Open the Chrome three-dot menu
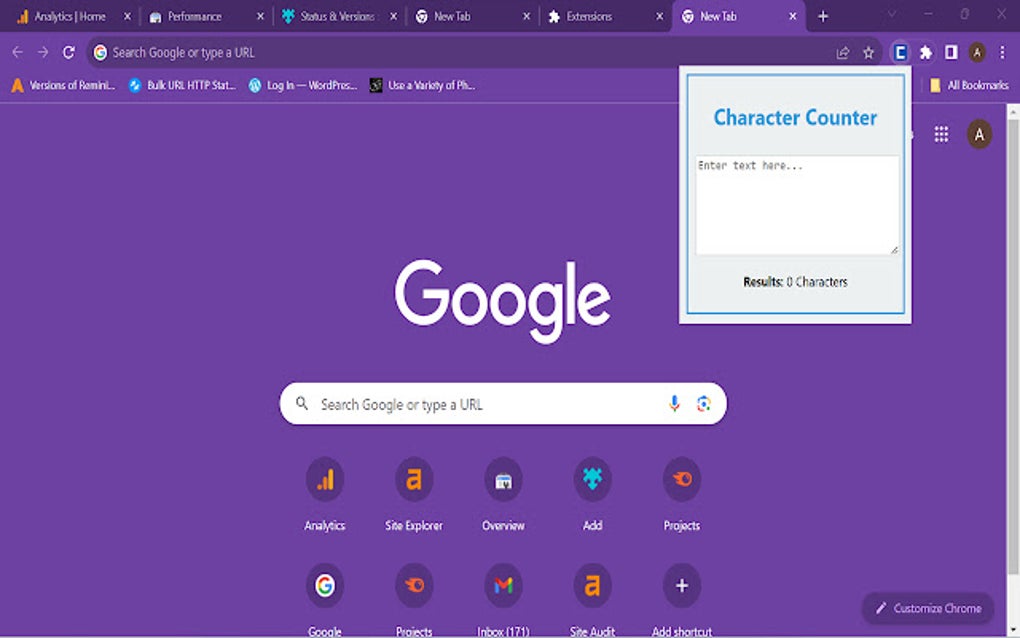This screenshot has width=1020, height=638. (x=1003, y=52)
